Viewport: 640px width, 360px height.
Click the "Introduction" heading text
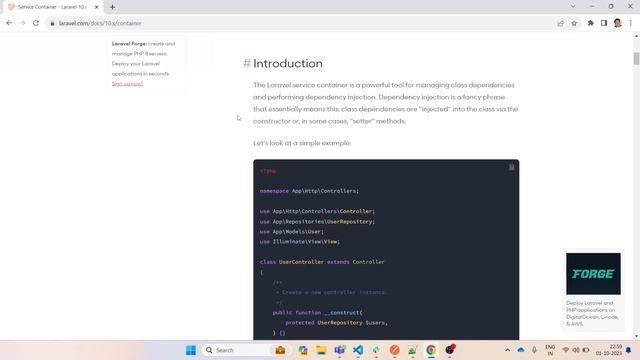pos(288,63)
